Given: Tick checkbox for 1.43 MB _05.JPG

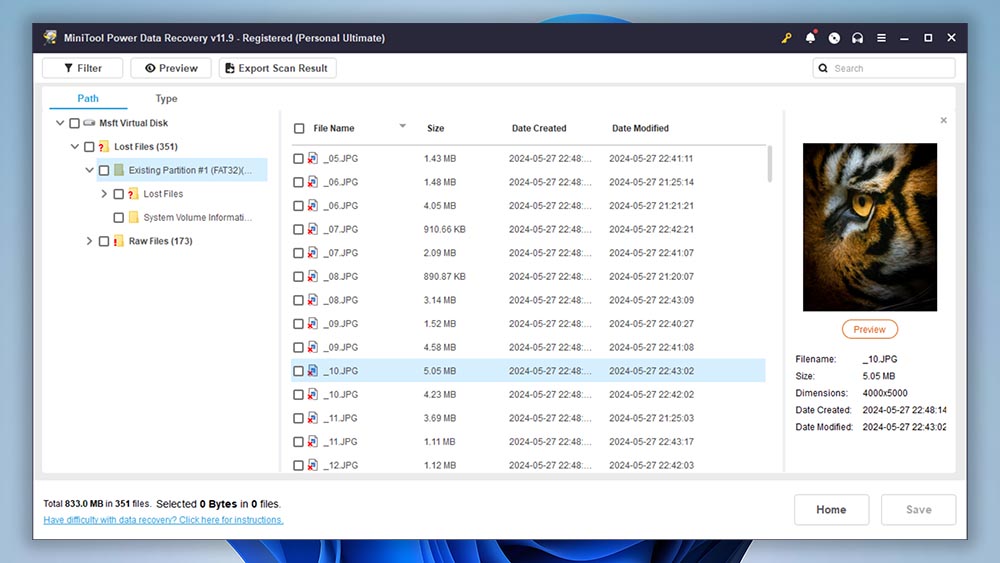Looking at the screenshot, I should pyautogui.click(x=298, y=158).
